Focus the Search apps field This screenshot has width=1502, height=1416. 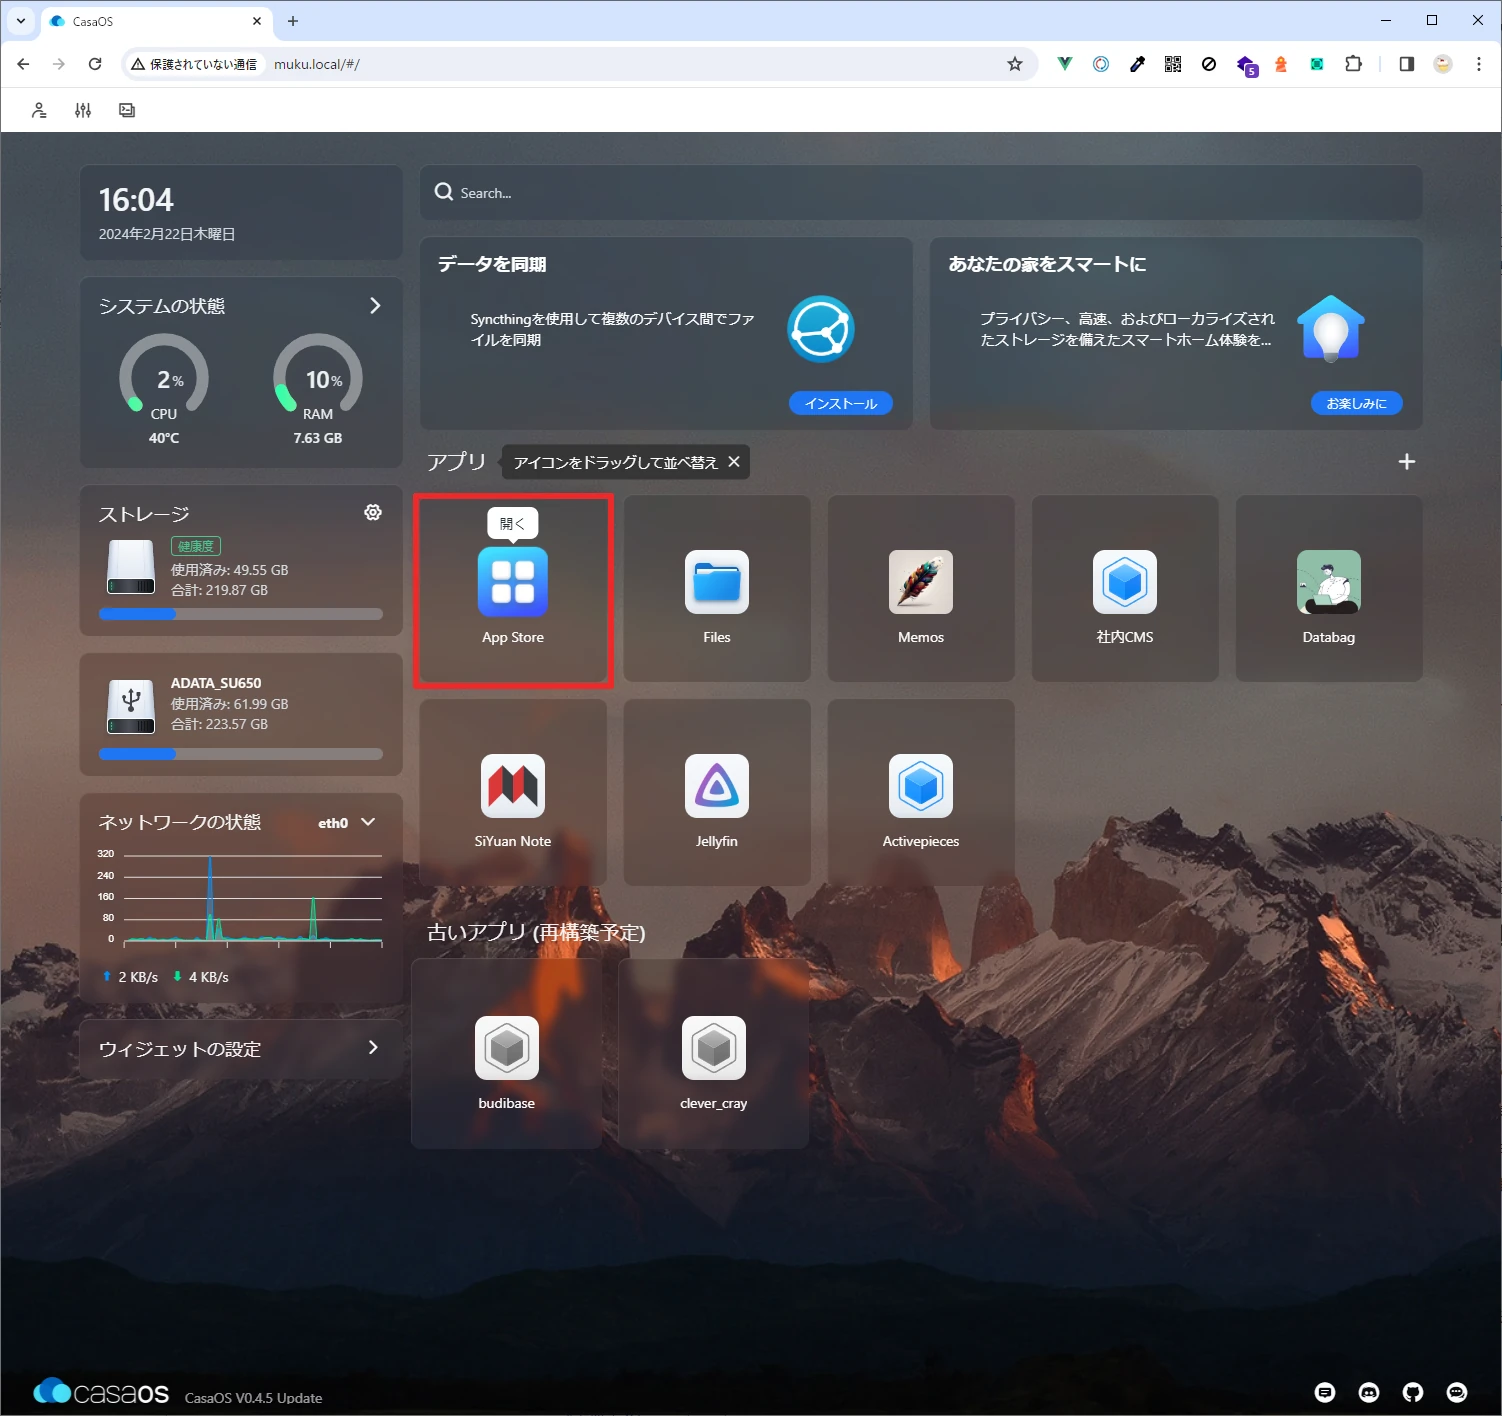tap(921, 193)
